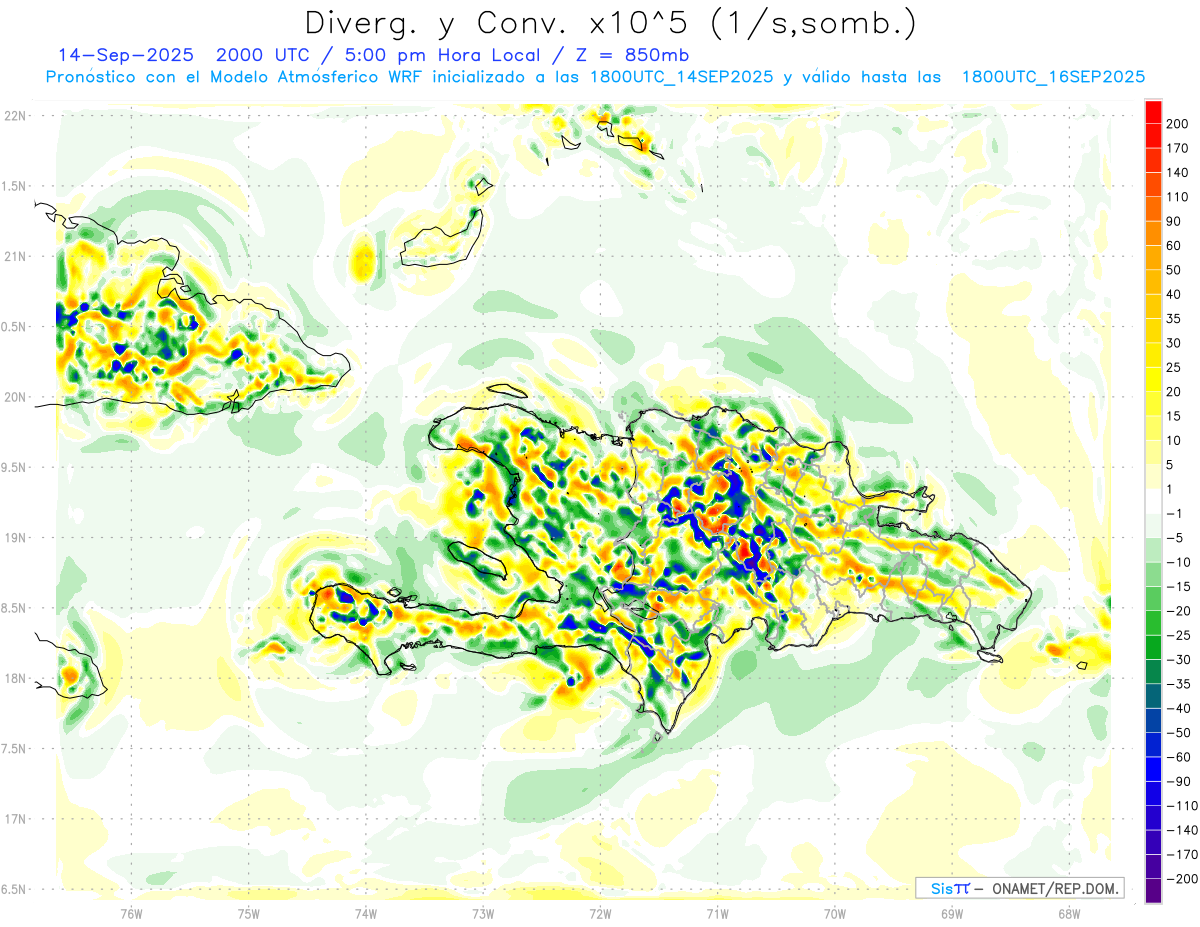Click the '-170' color bar label
1200x927 pixels.
(x=1182, y=854)
